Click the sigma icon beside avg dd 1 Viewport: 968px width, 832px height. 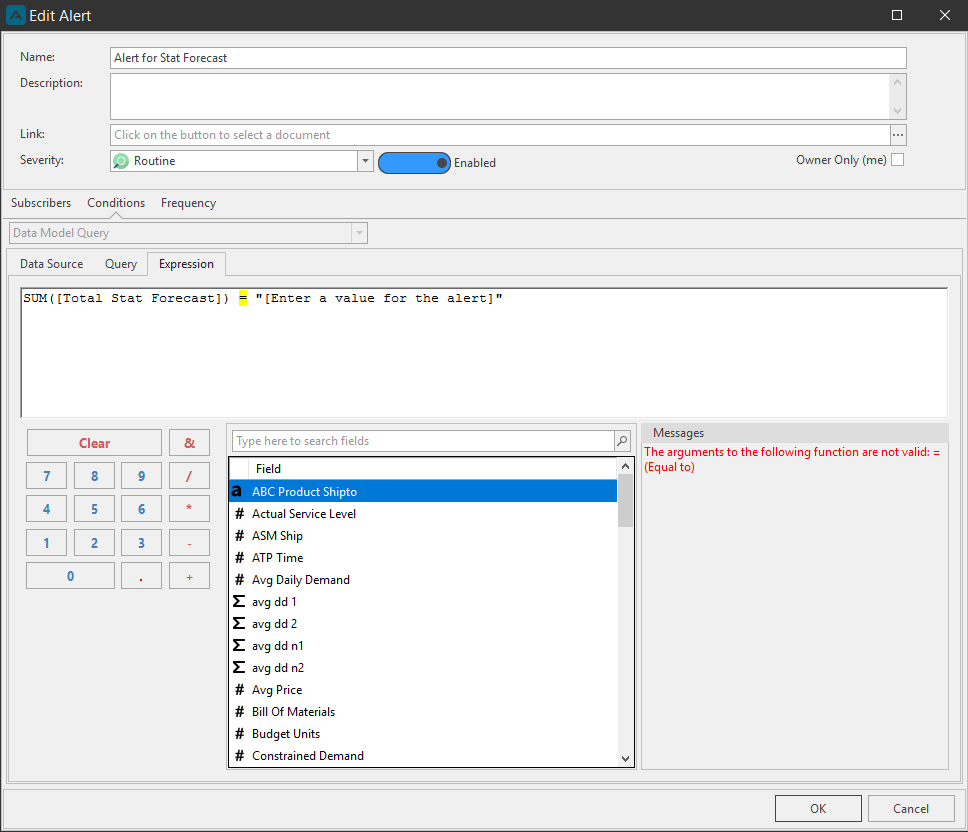(x=239, y=601)
